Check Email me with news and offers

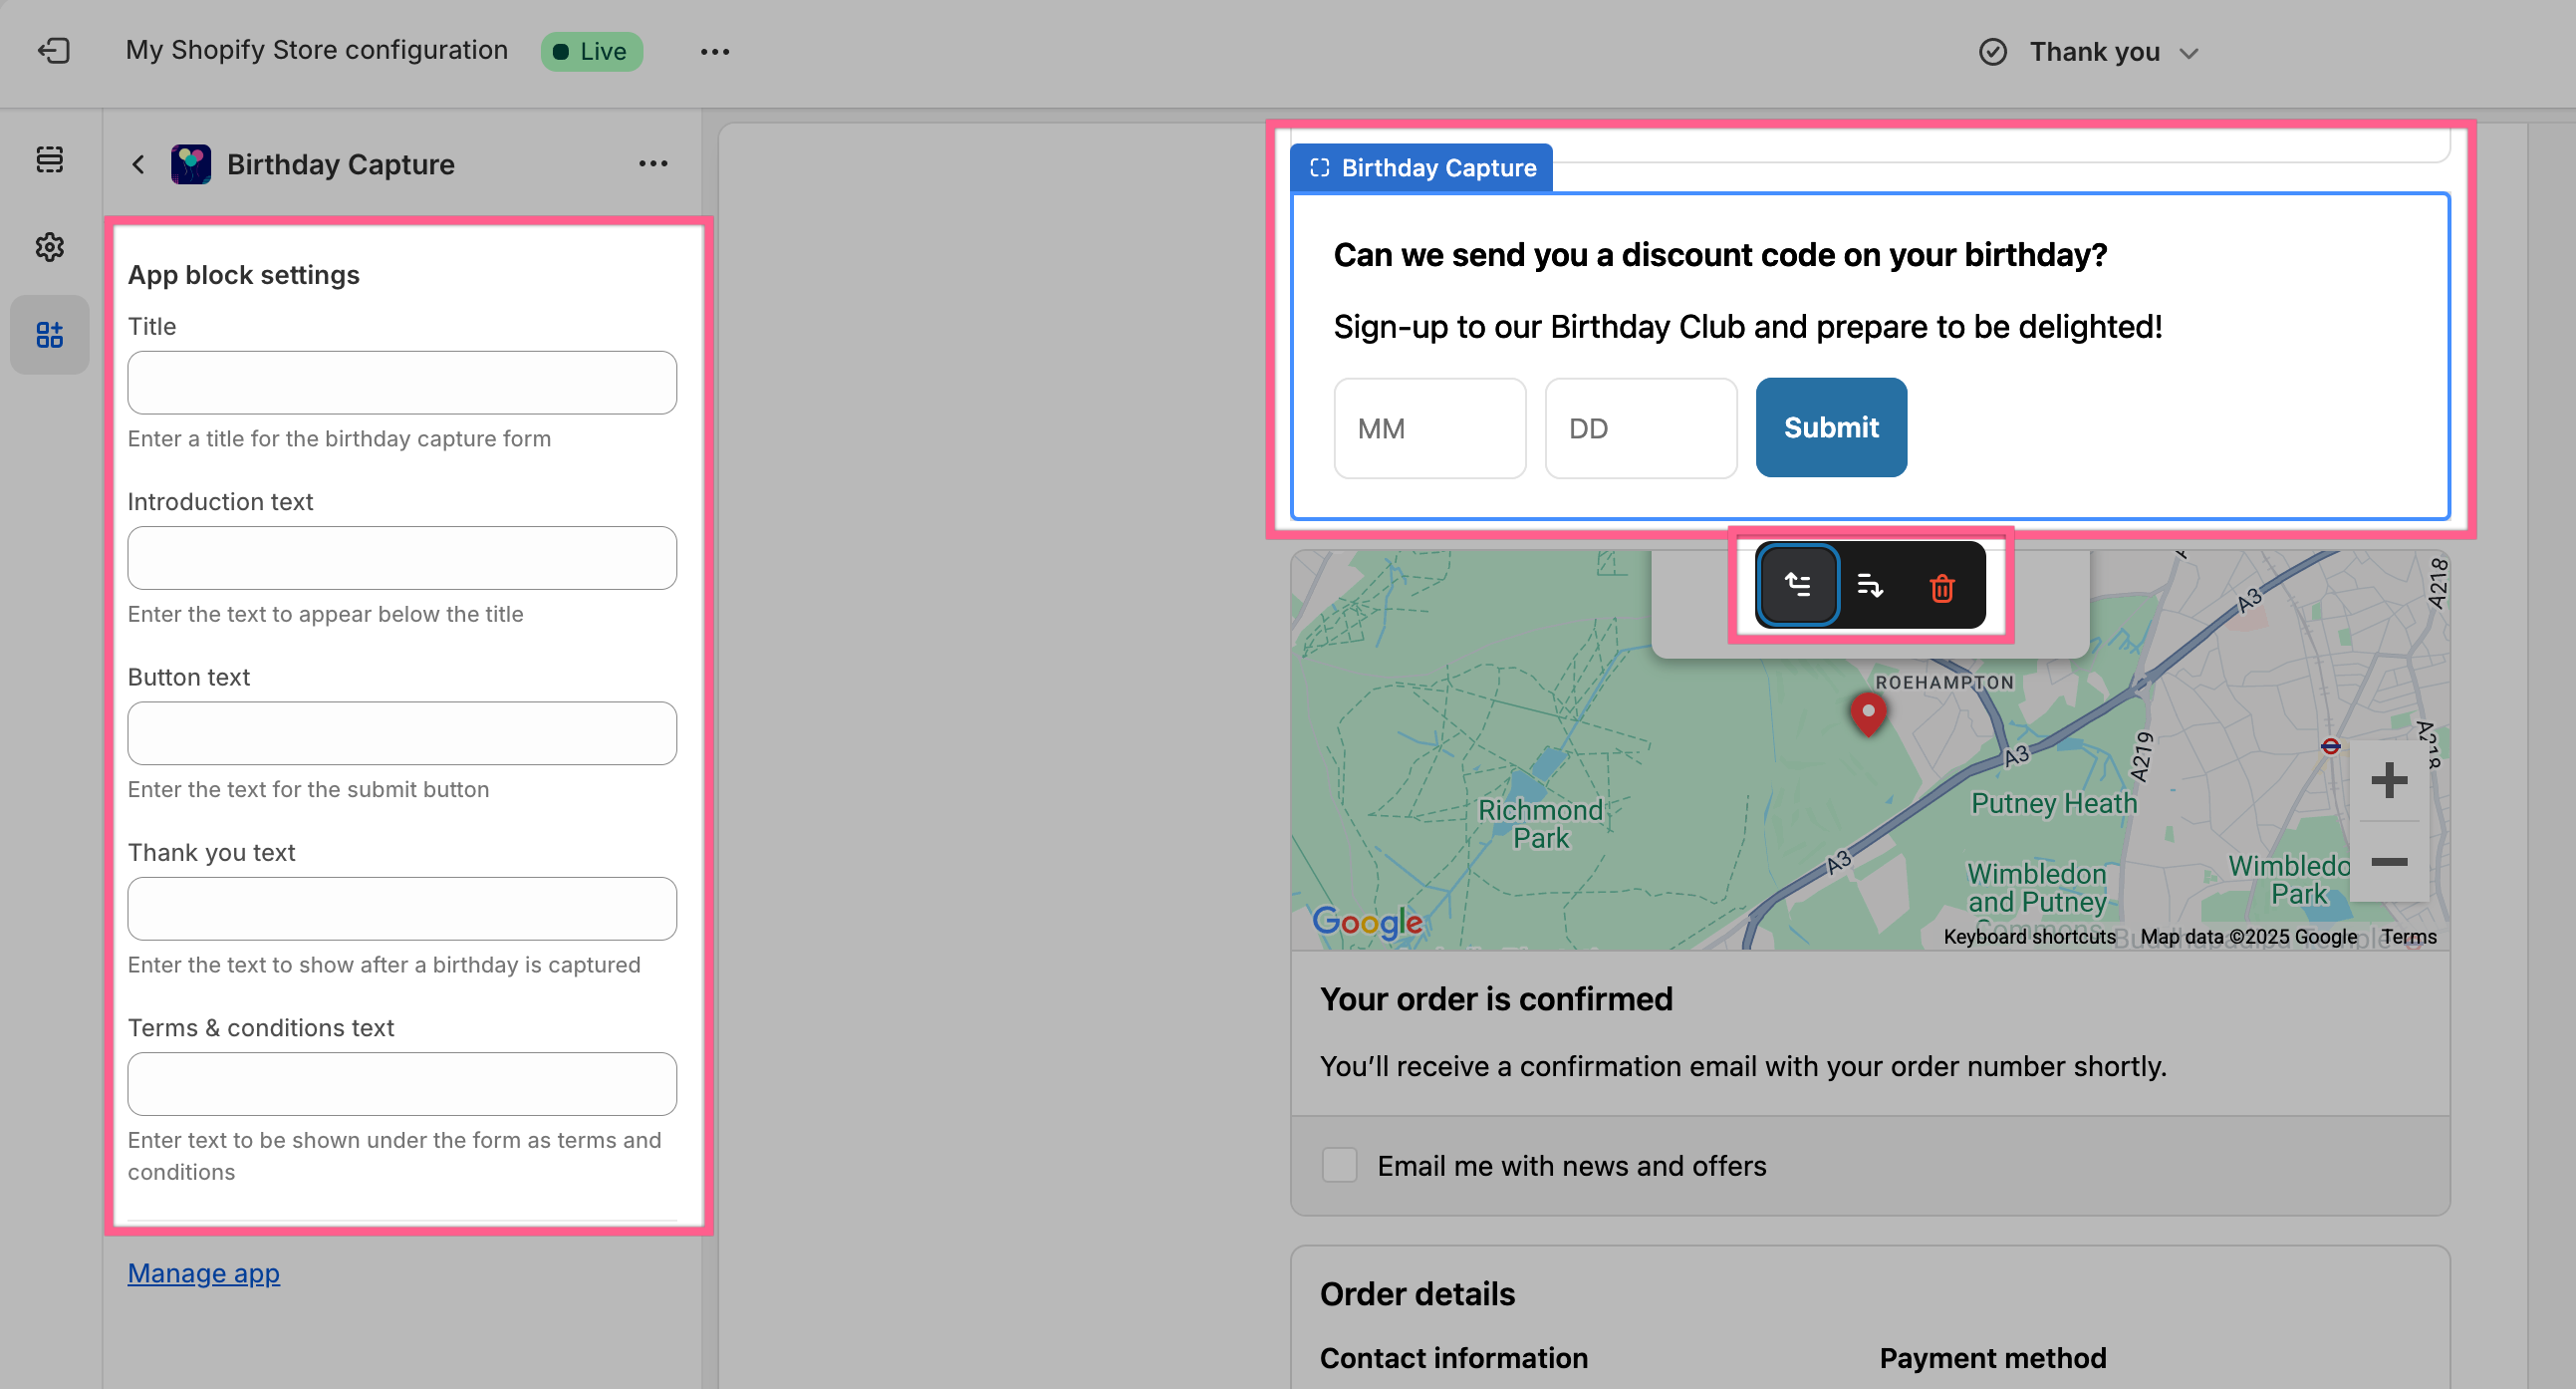pos(1339,1165)
